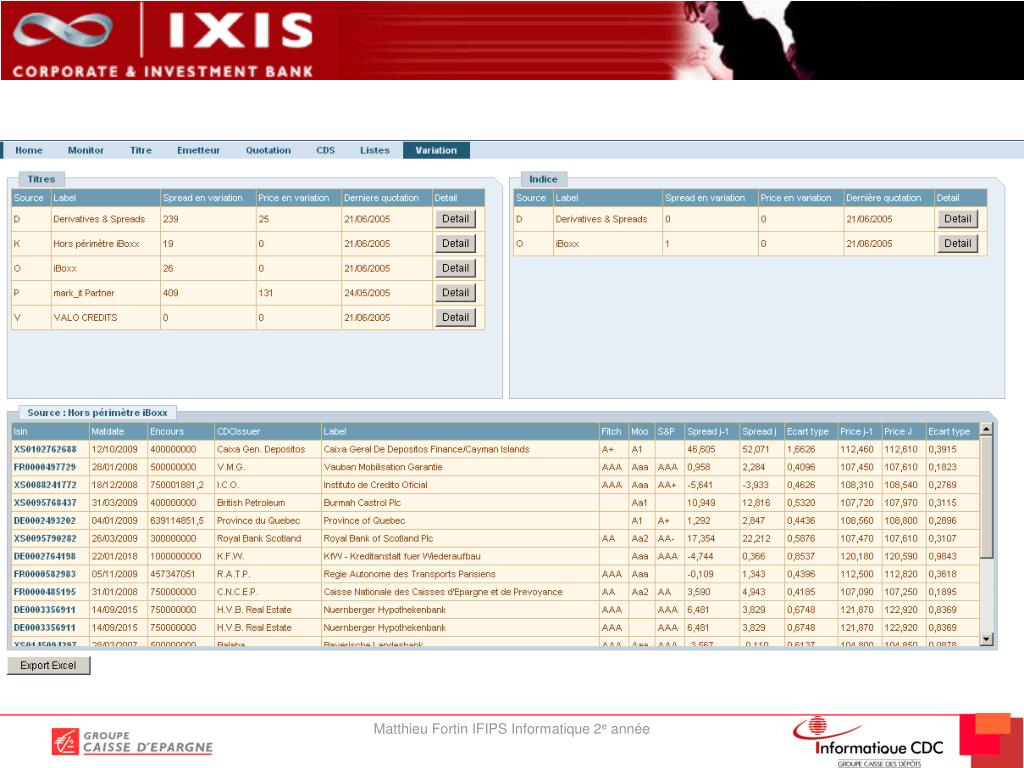Open ISIN link FR0000485195

tap(45, 592)
